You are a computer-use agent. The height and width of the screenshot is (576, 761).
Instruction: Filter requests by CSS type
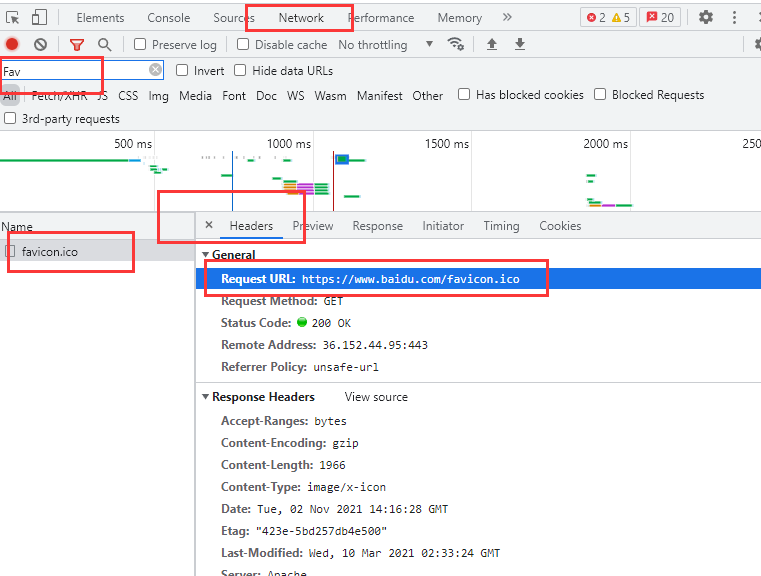(x=128, y=96)
